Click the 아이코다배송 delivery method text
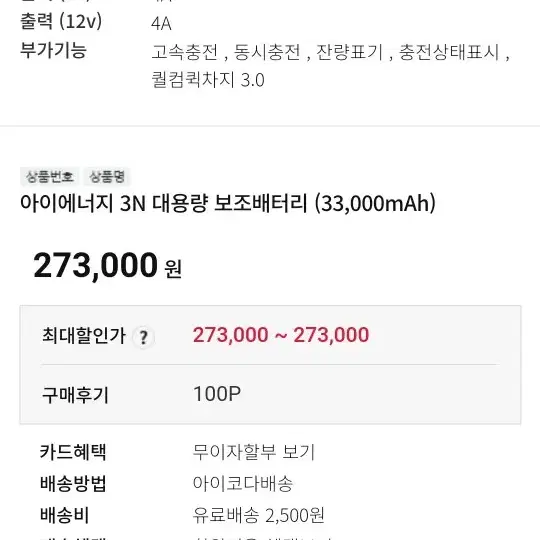The height and width of the screenshot is (540, 540). pyautogui.click(x=243, y=483)
